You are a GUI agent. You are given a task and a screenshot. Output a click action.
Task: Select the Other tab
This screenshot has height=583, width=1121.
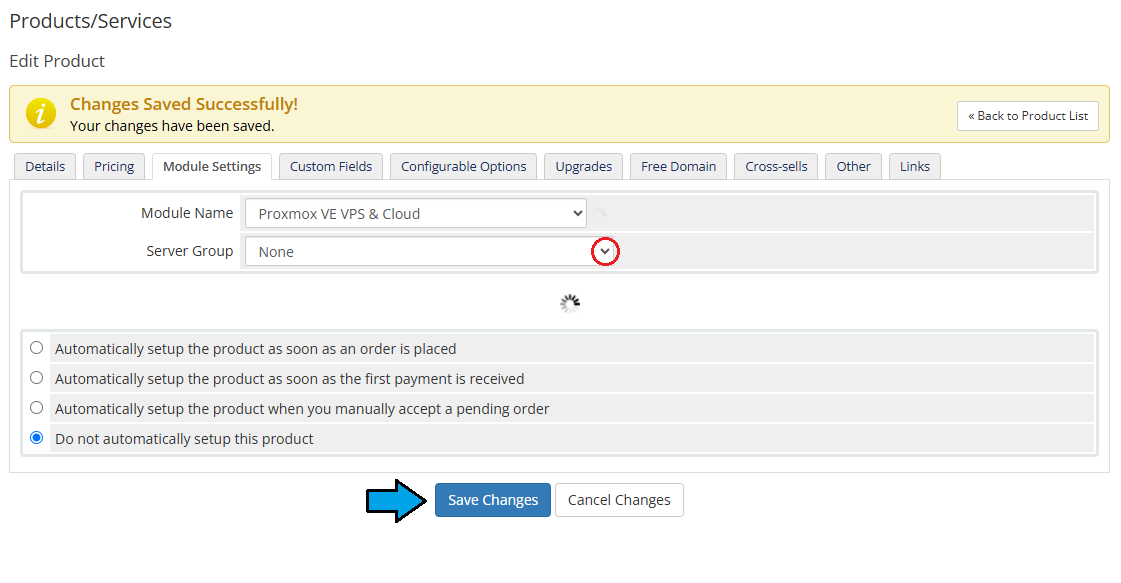854,166
